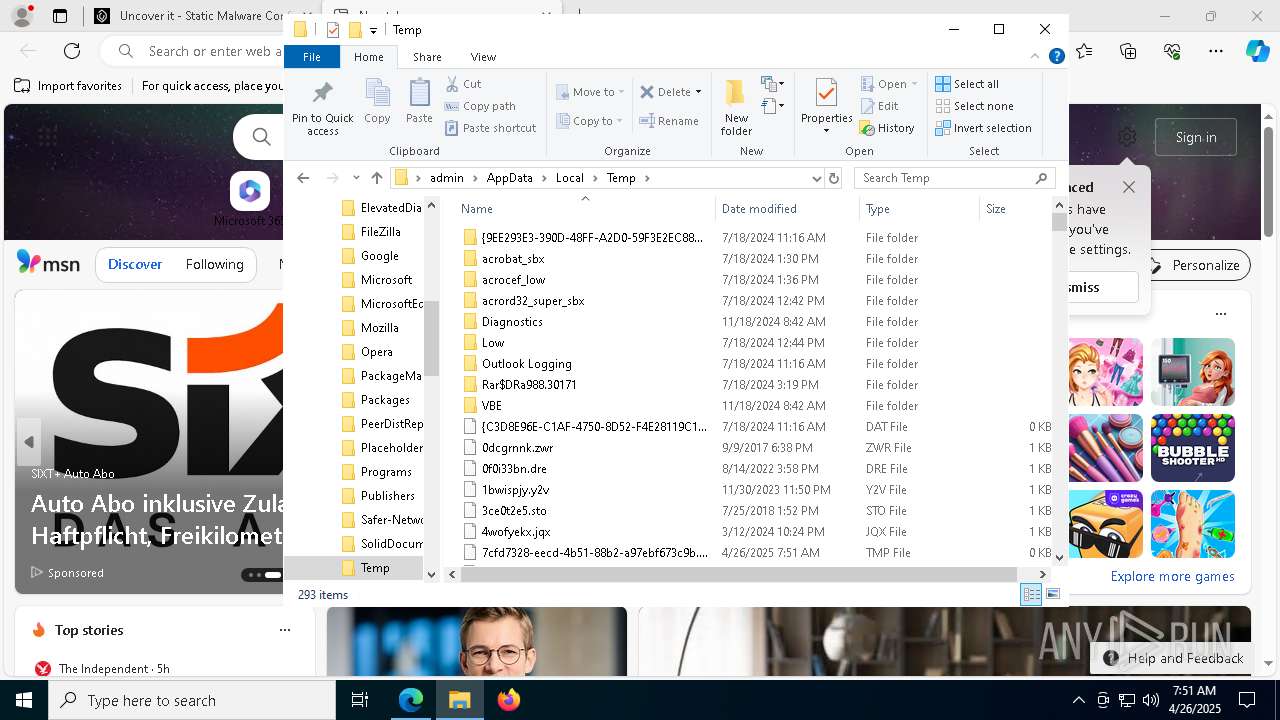Open file History
1280x720 pixels.
(x=887, y=128)
